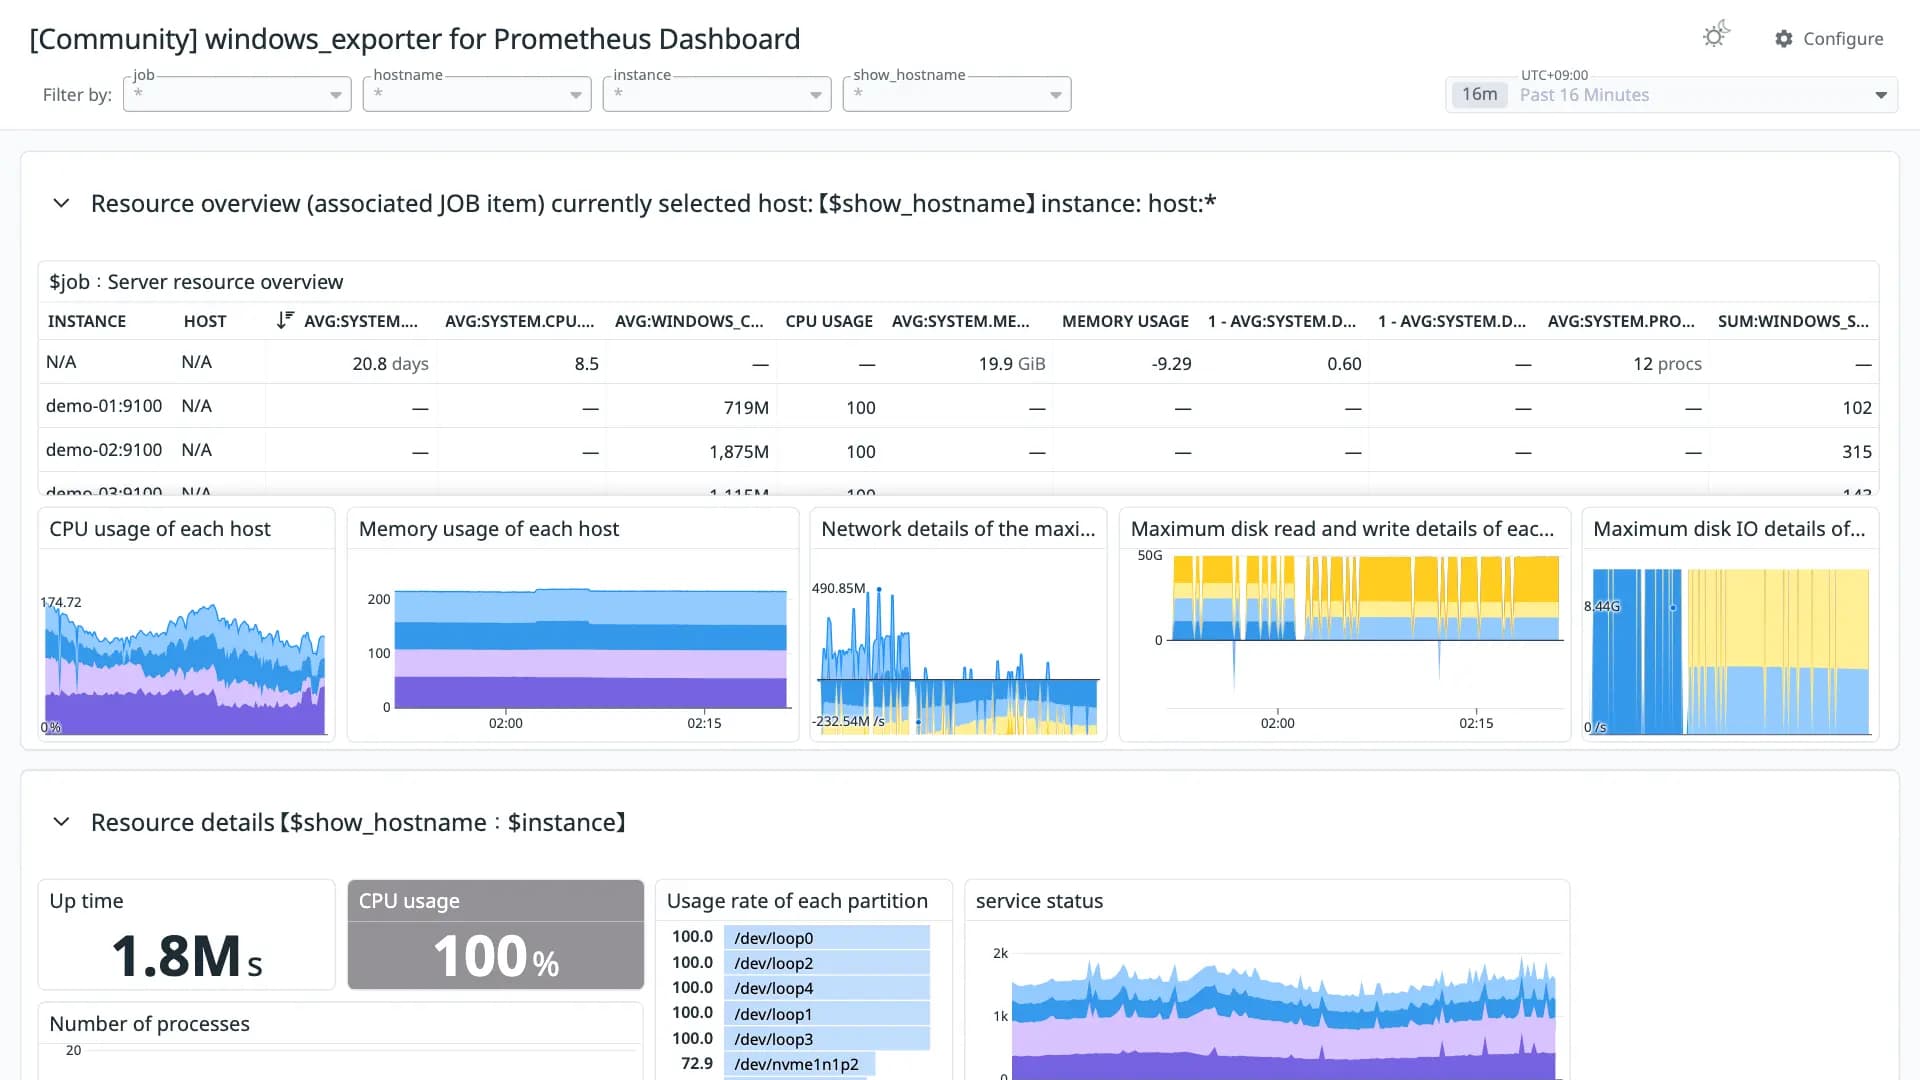Sort by AVG:WINDOWS_C column header
The image size is (1920, 1080).
point(689,321)
